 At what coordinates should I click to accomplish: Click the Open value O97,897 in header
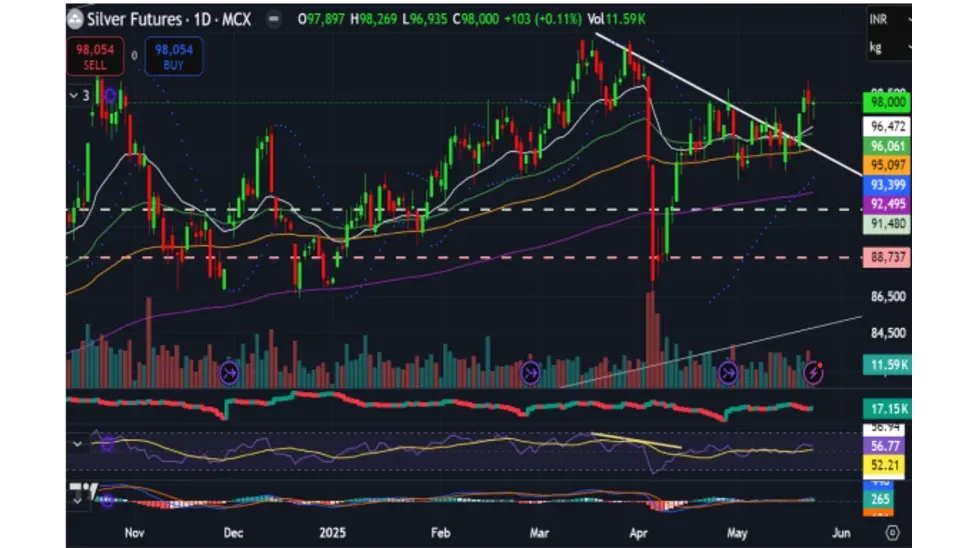click(321, 19)
